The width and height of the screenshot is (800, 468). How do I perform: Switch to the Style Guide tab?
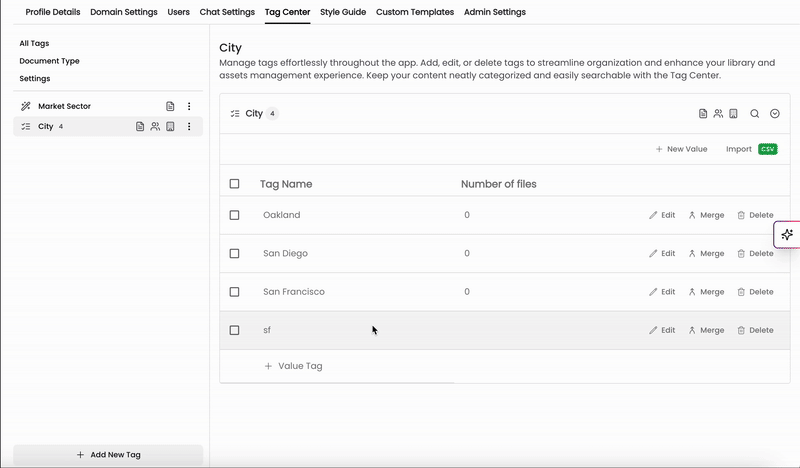[343, 12]
